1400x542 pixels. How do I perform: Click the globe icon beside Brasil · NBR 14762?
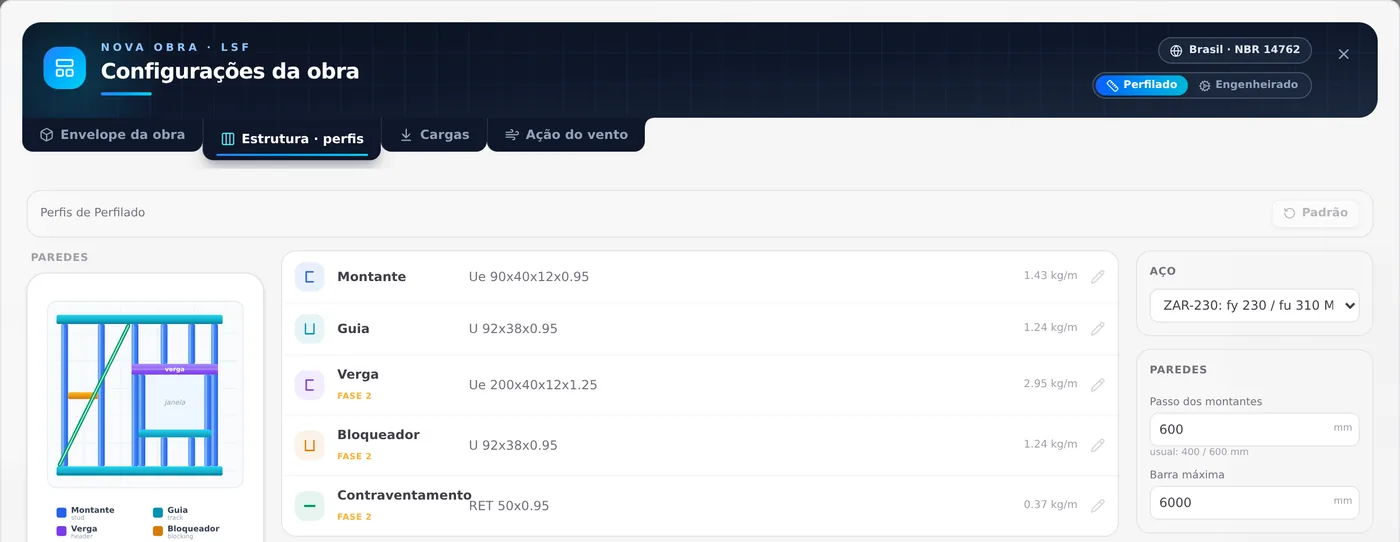1176,50
